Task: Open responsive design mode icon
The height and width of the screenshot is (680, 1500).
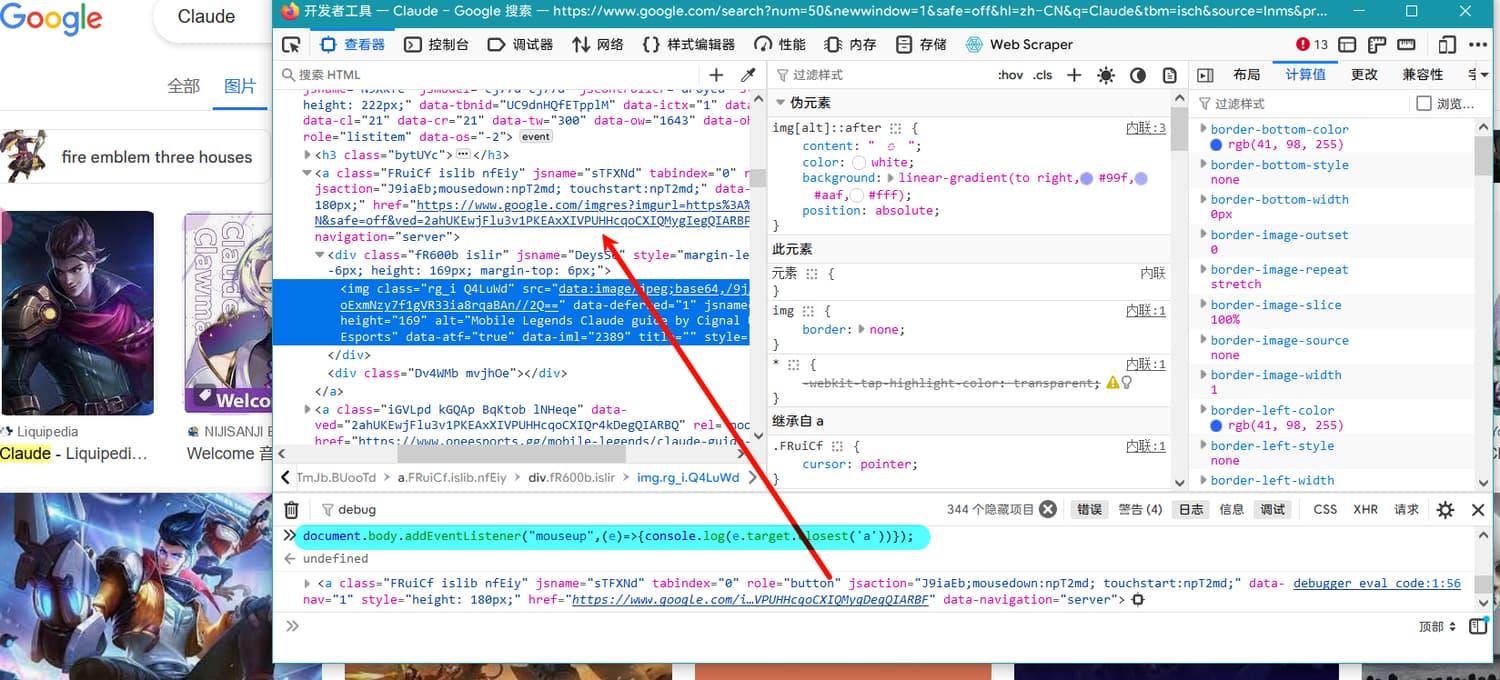Action: [x=1446, y=44]
